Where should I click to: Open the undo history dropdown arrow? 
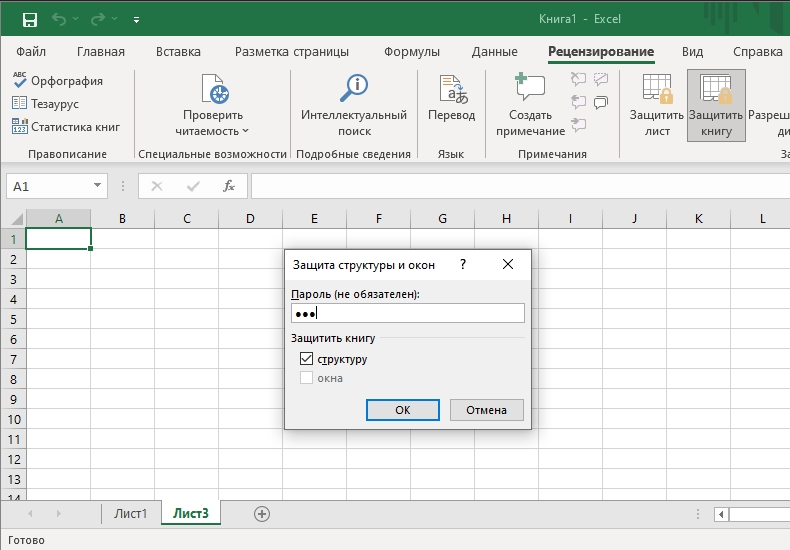pos(76,19)
